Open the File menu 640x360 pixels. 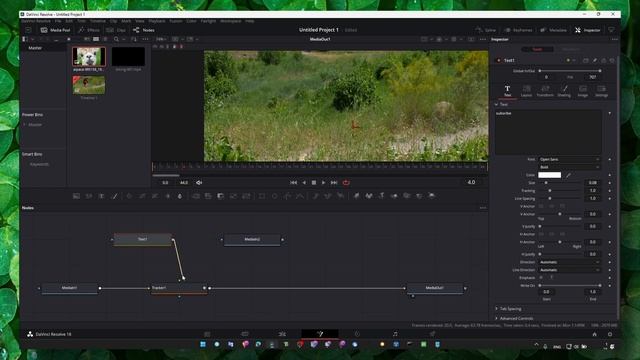pos(58,21)
